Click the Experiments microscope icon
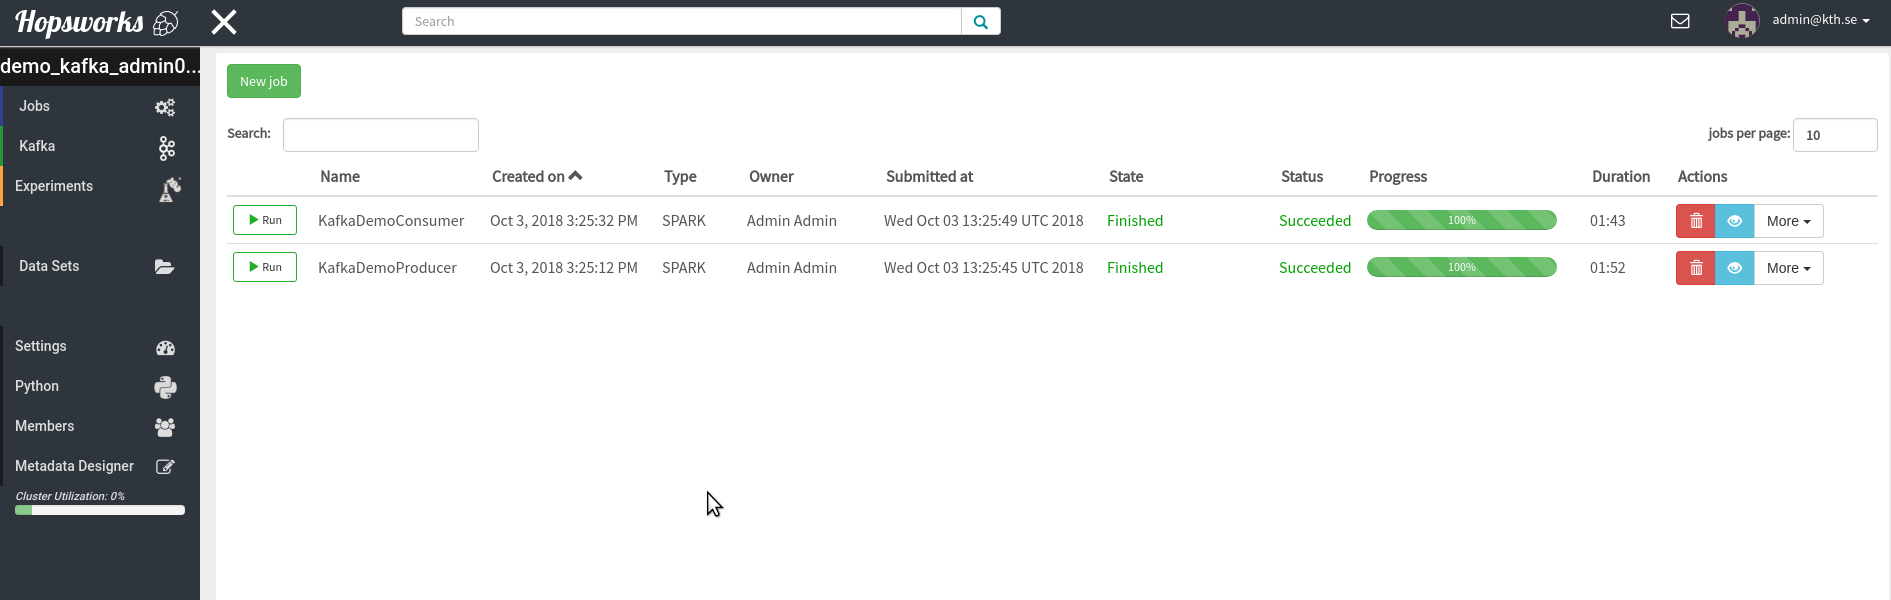The height and width of the screenshot is (600, 1891). pos(170,189)
